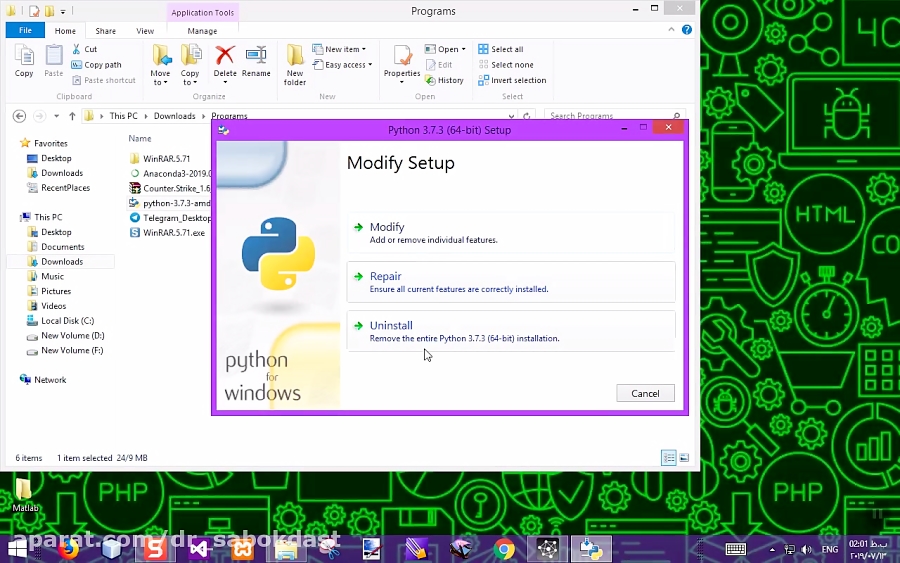
Task: Open Explorer Help with the question mark icon
Action: (x=686, y=30)
